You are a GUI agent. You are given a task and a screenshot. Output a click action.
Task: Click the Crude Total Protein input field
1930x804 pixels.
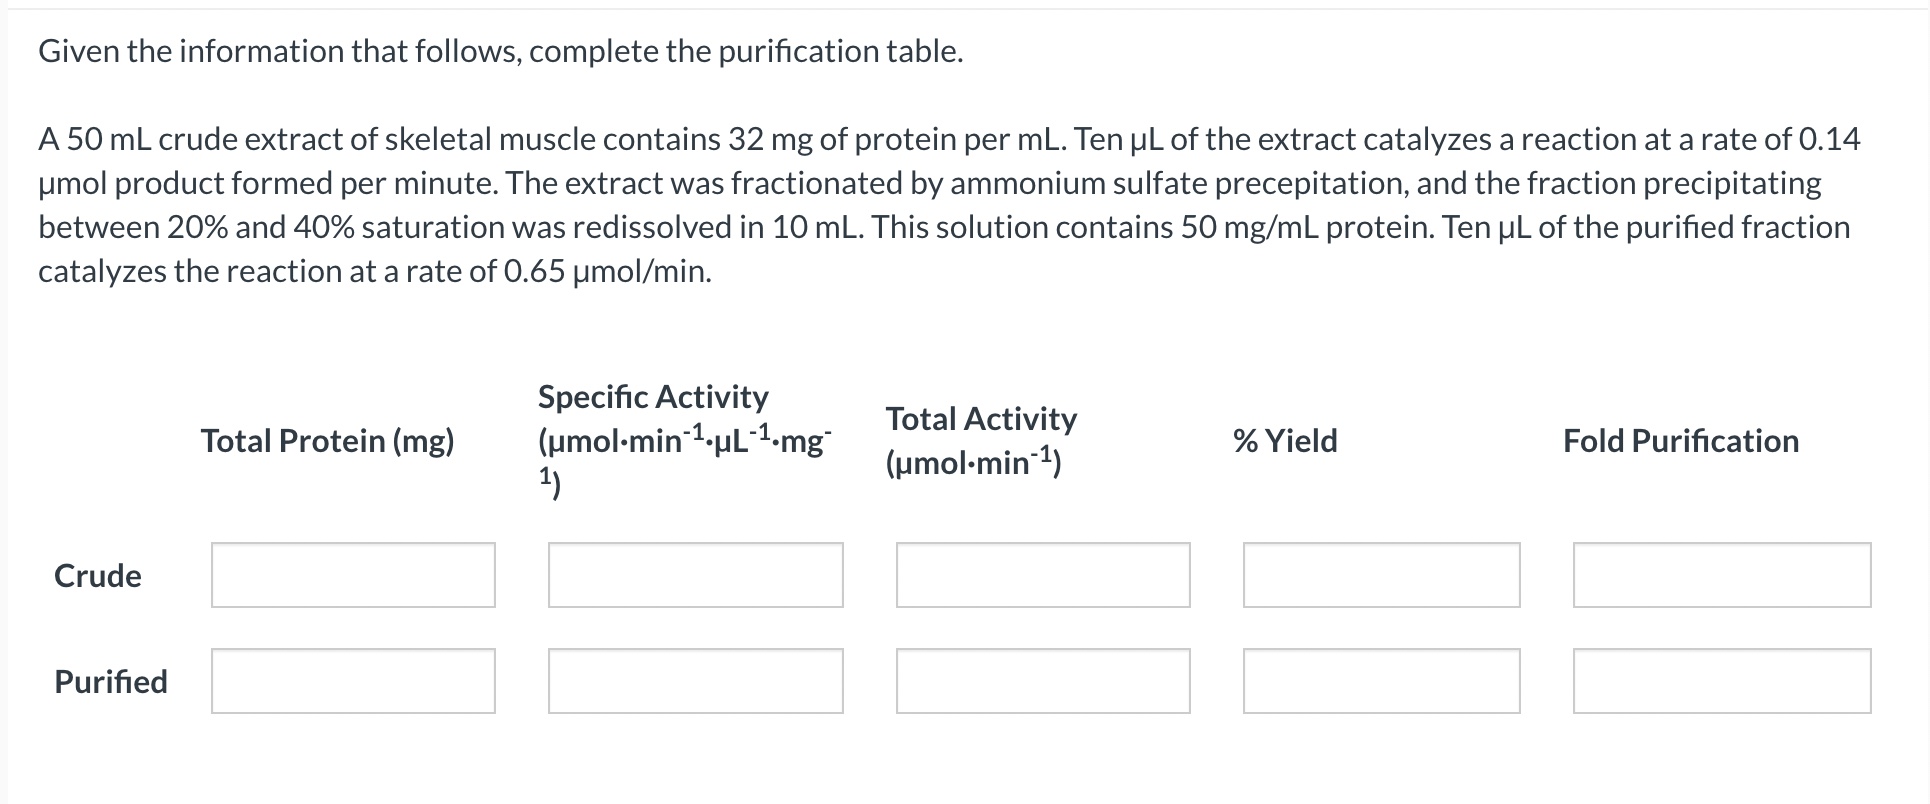tap(353, 575)
